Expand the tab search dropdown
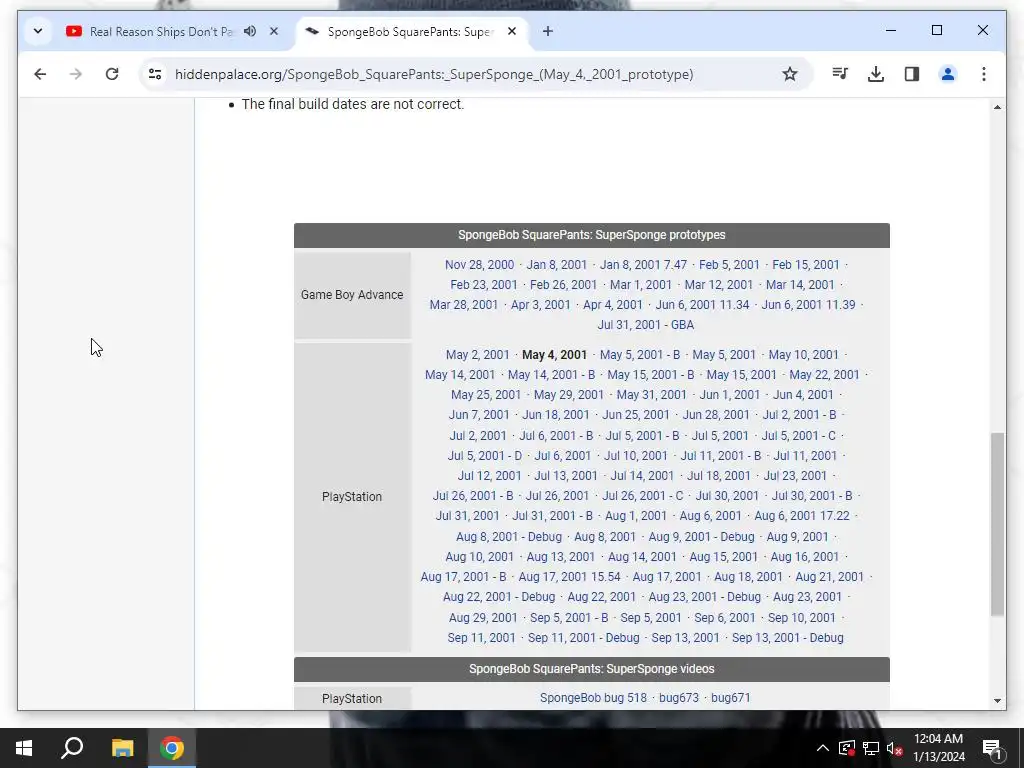 click(x=38, y=31)
